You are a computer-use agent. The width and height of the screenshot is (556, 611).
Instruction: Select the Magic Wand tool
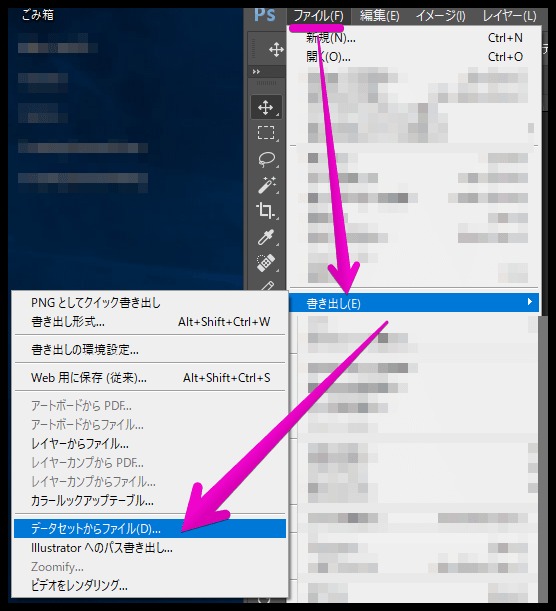coord(266,185)
